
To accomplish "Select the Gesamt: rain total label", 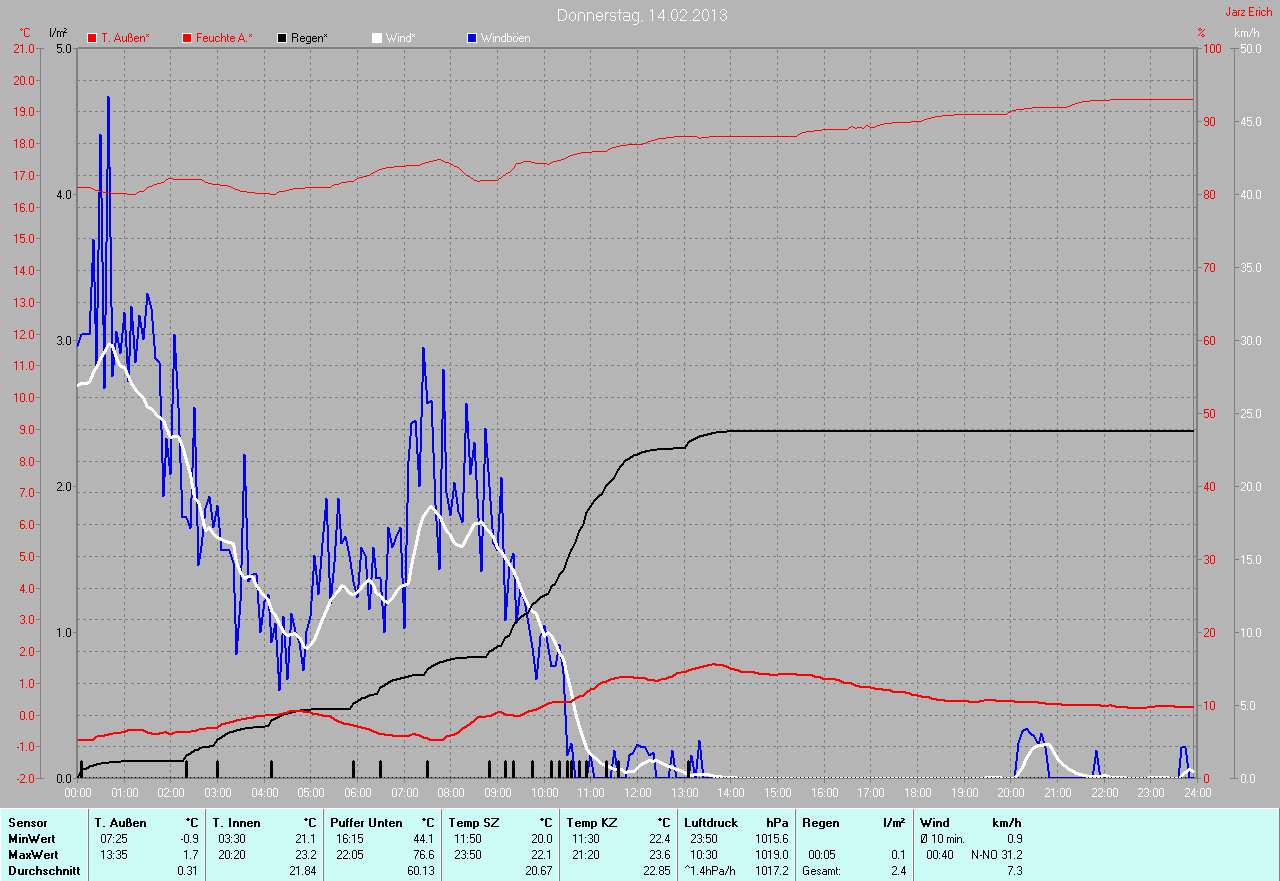I will coord(821,871).
